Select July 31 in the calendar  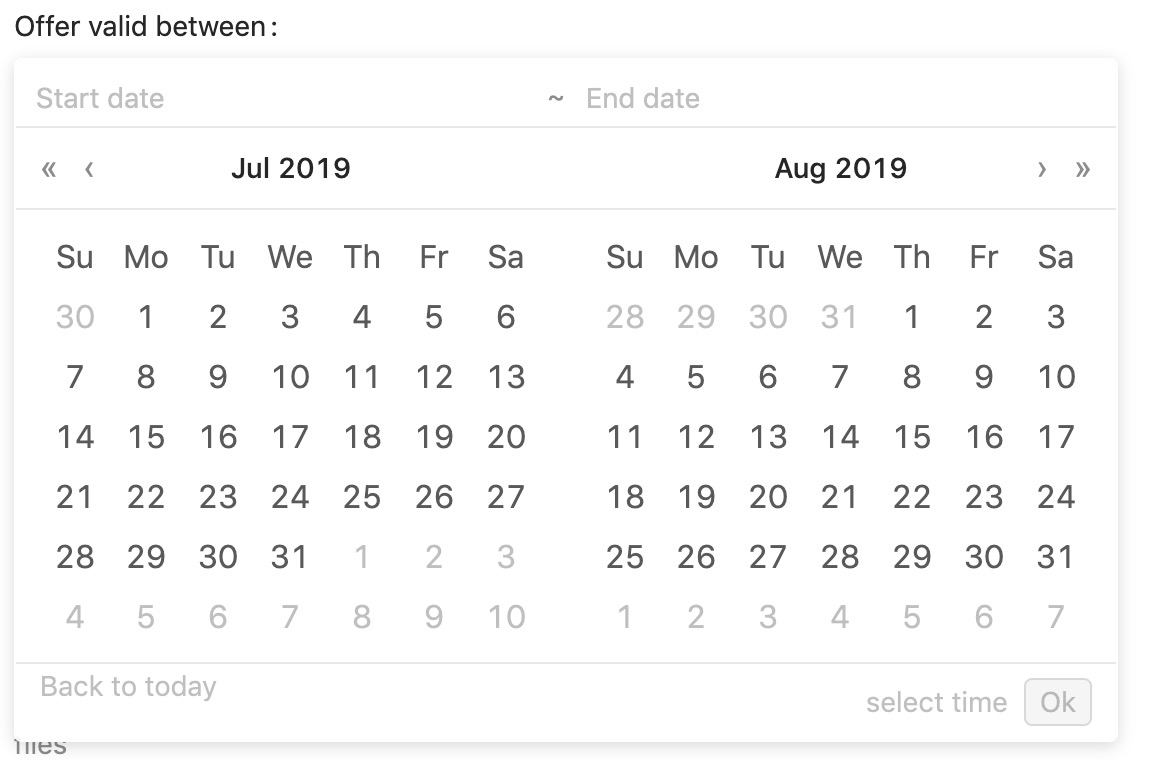point(289,557)
